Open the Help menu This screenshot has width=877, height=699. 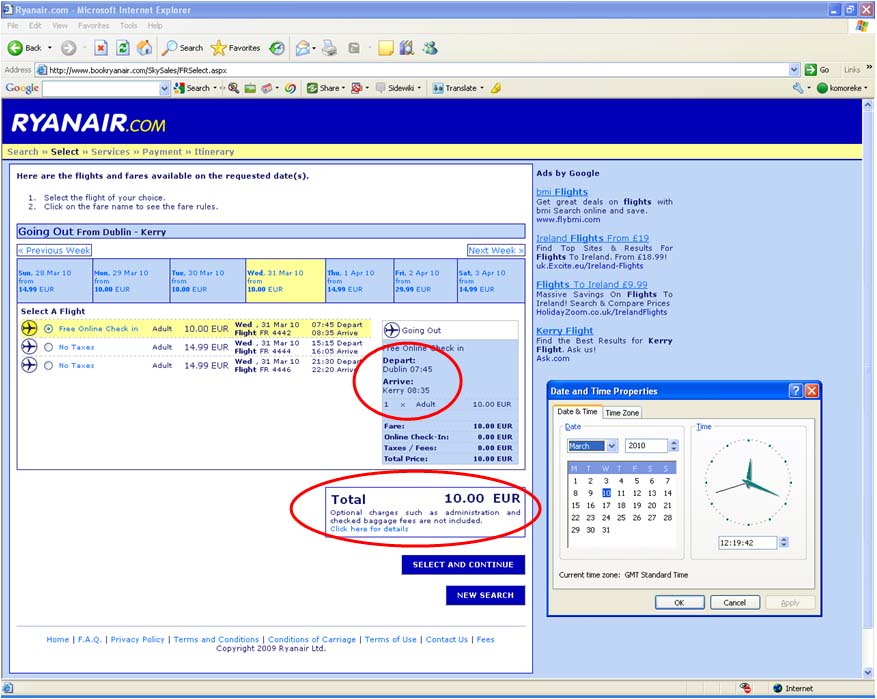point(155,26)
